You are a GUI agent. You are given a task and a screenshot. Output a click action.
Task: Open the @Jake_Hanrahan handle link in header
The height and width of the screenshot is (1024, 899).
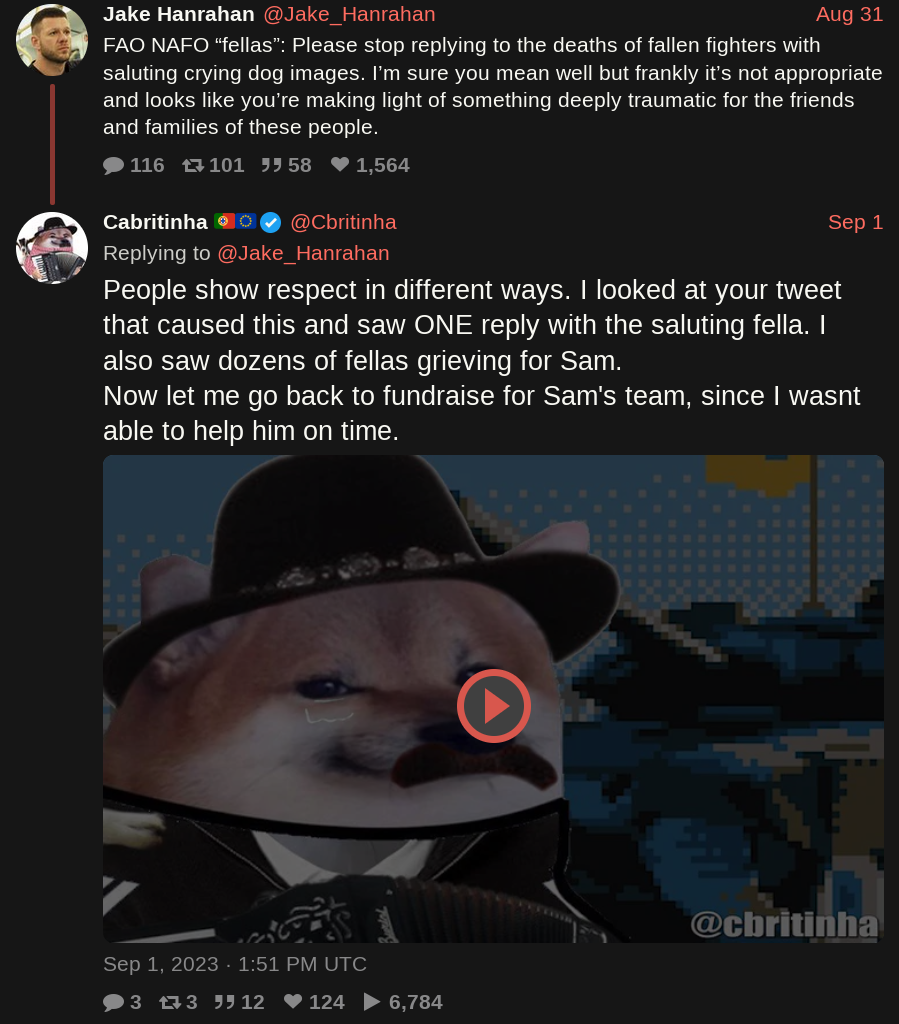point(349,14)
